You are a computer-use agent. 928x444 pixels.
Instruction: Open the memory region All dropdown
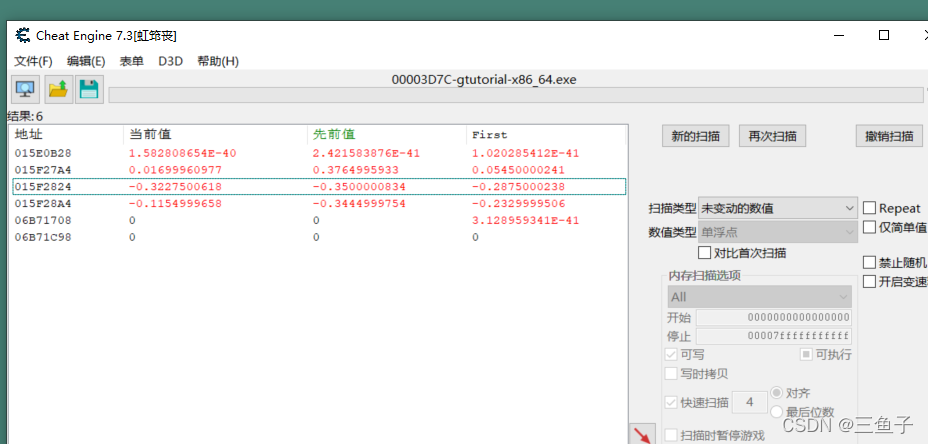click(x=760, y=297)
